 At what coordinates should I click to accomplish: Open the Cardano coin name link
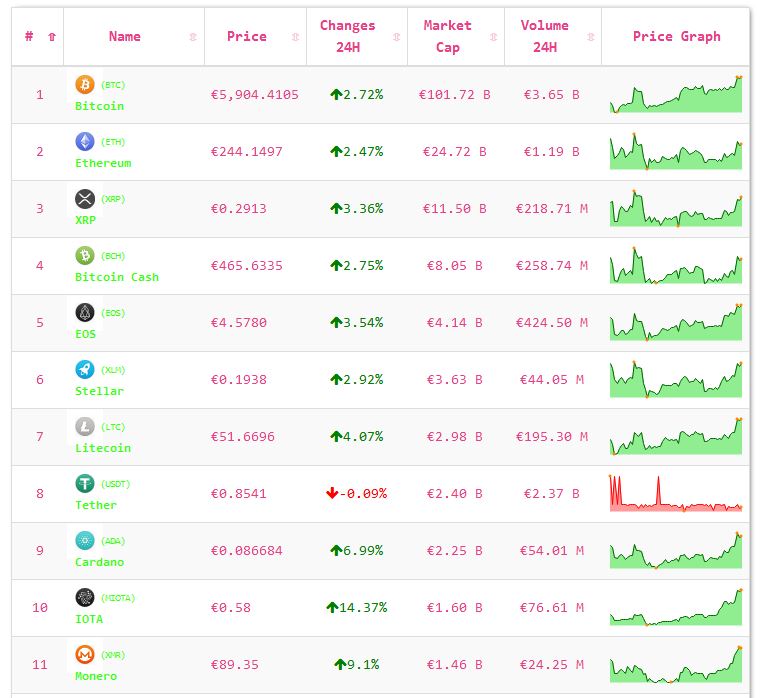coord(100,562)
